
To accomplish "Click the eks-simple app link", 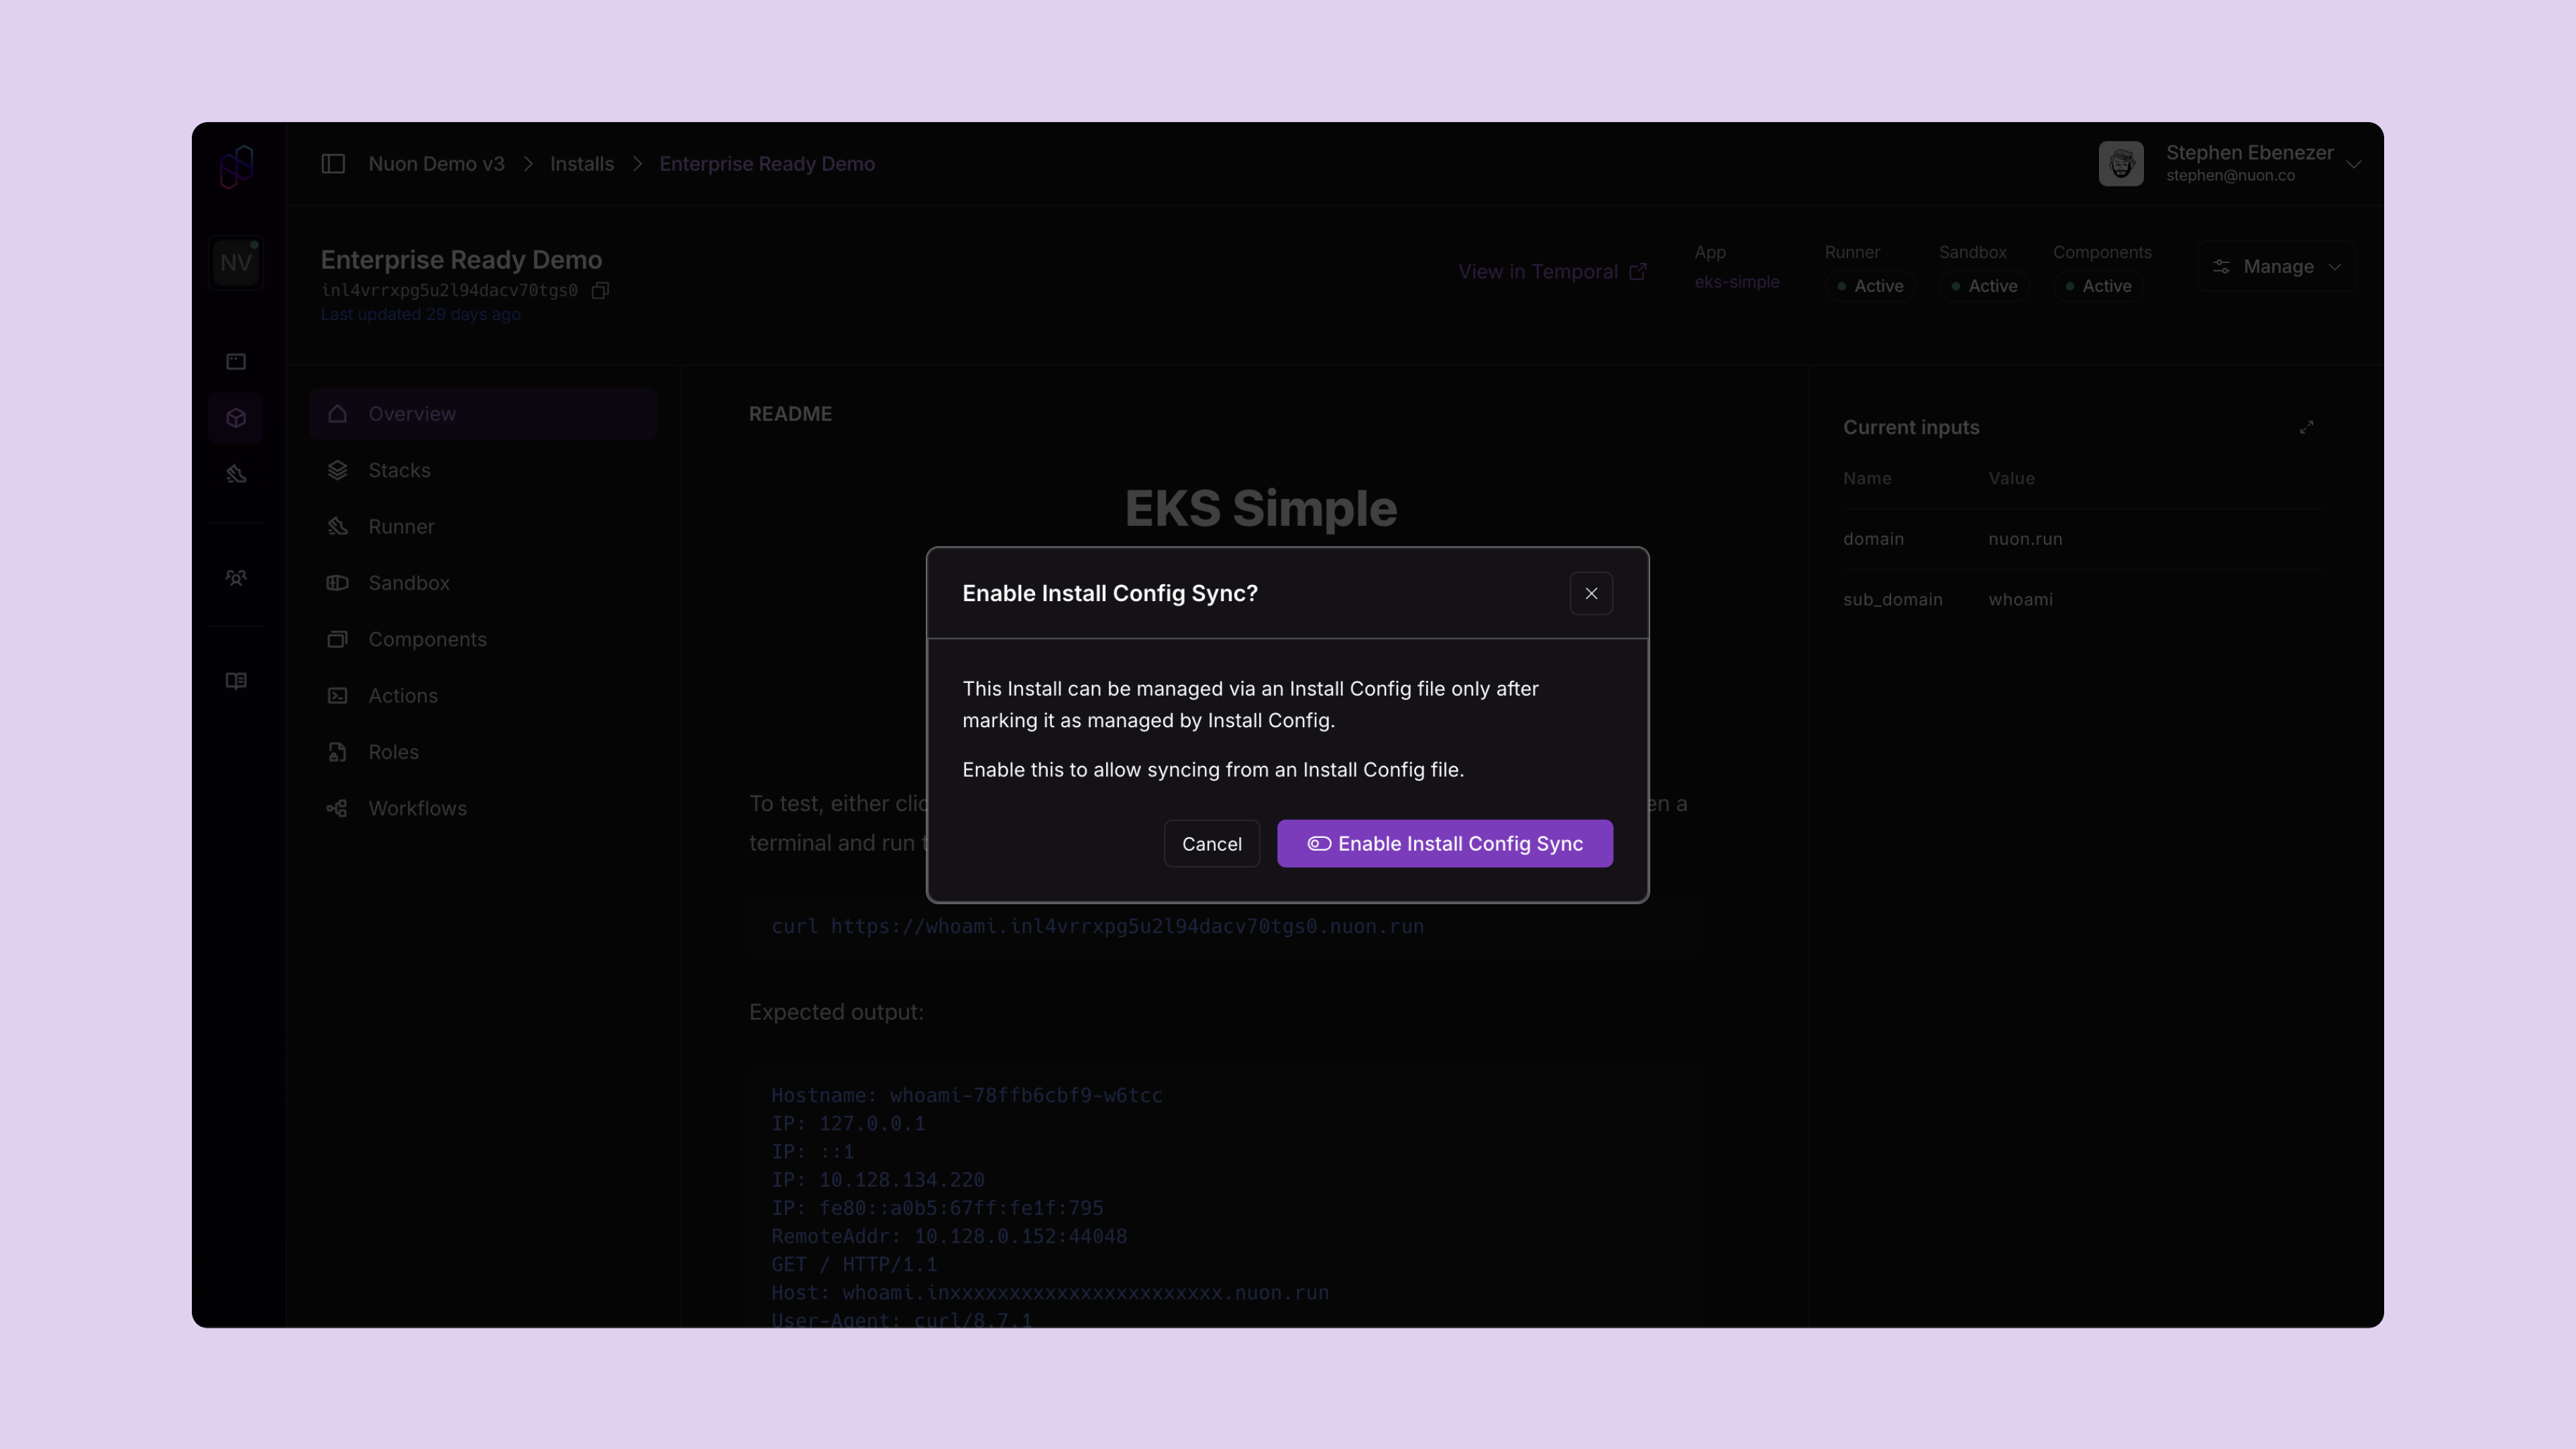I will [1737, 281].
